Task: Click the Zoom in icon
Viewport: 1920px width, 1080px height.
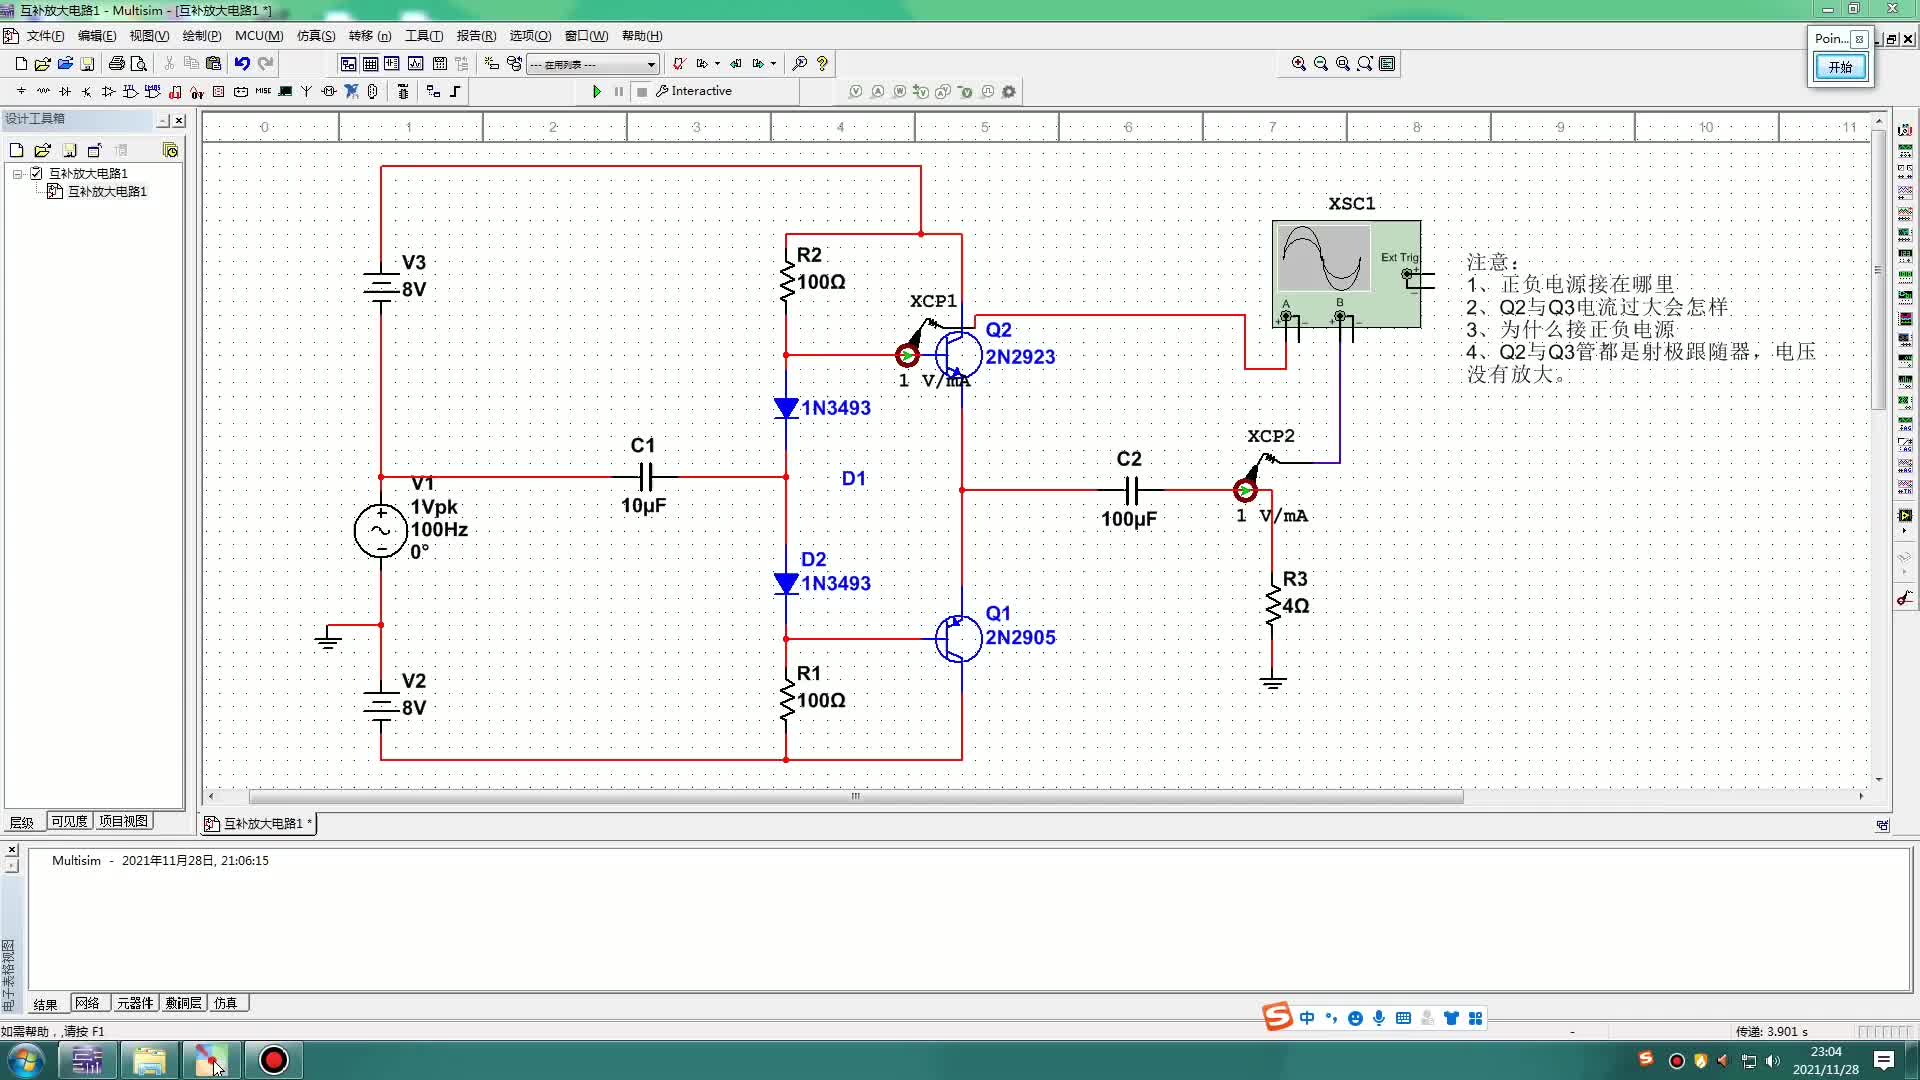Action: pos(1299,63)
